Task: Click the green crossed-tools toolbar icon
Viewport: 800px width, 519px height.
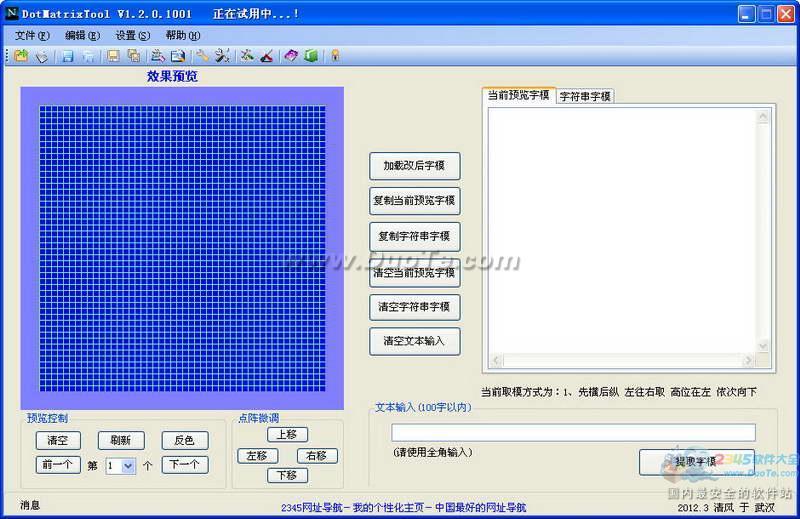Action: click(x=247, y=56)
